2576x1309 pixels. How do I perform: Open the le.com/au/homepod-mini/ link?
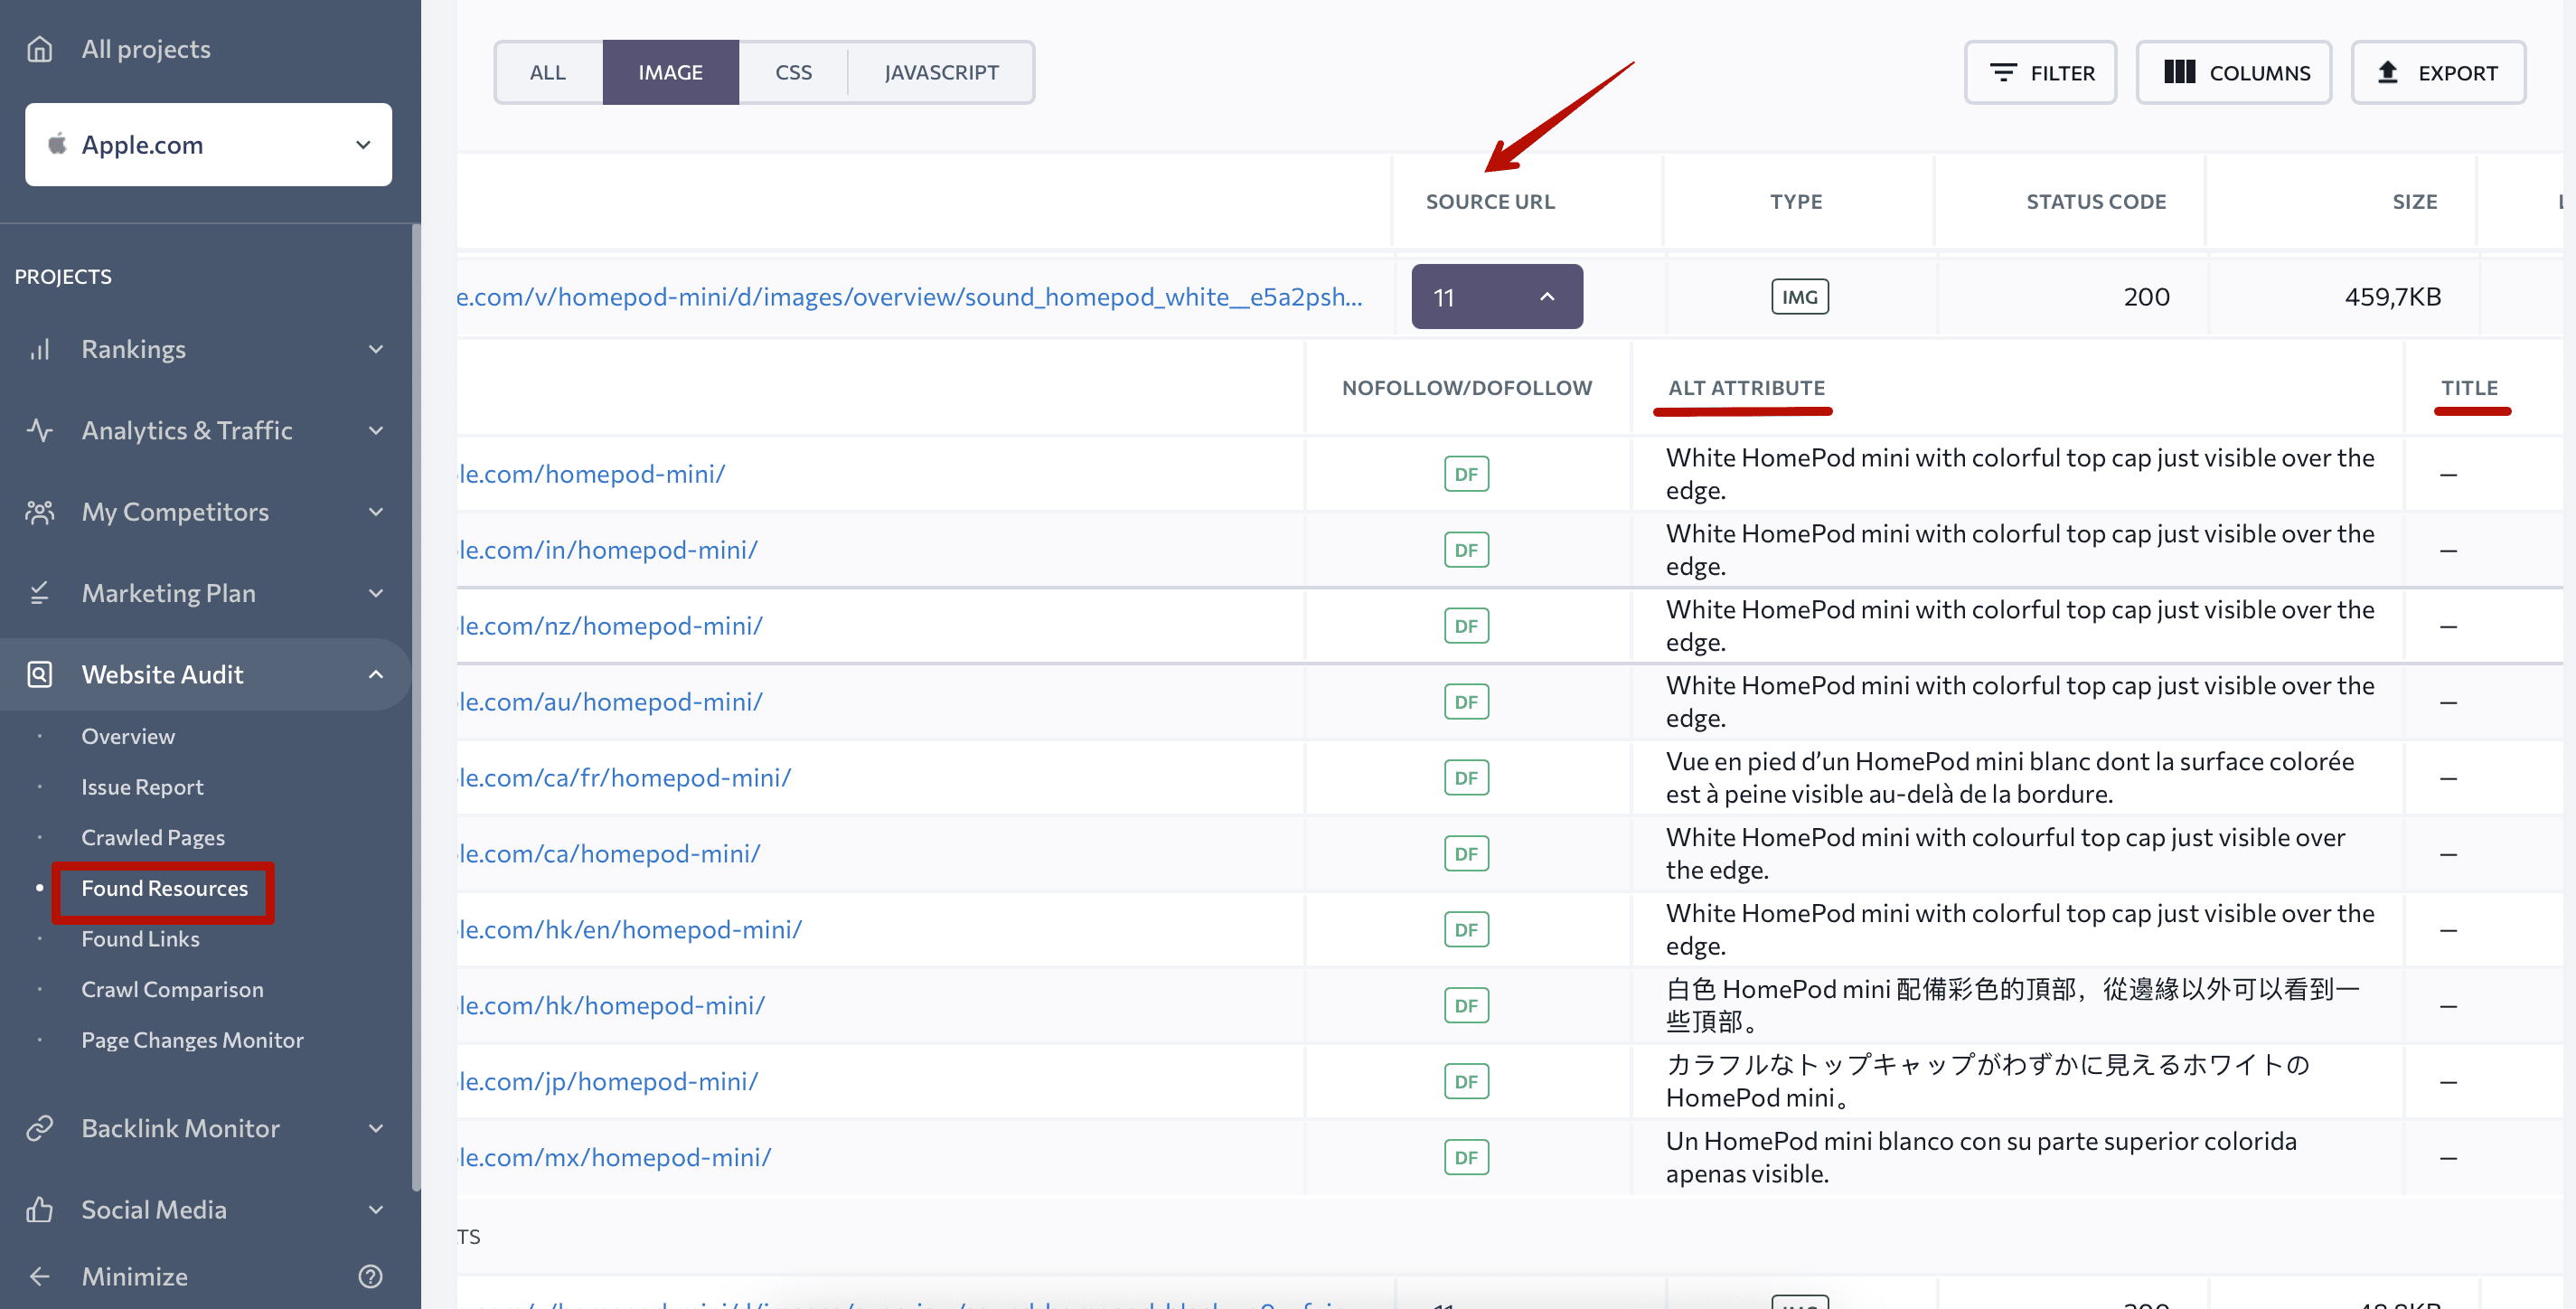[x=611, y=702]
